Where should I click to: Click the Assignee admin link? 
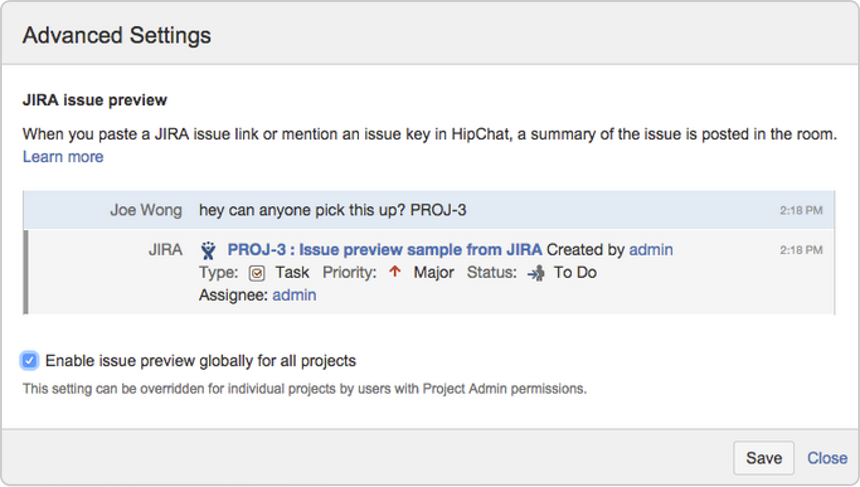[x=294, y=295]
